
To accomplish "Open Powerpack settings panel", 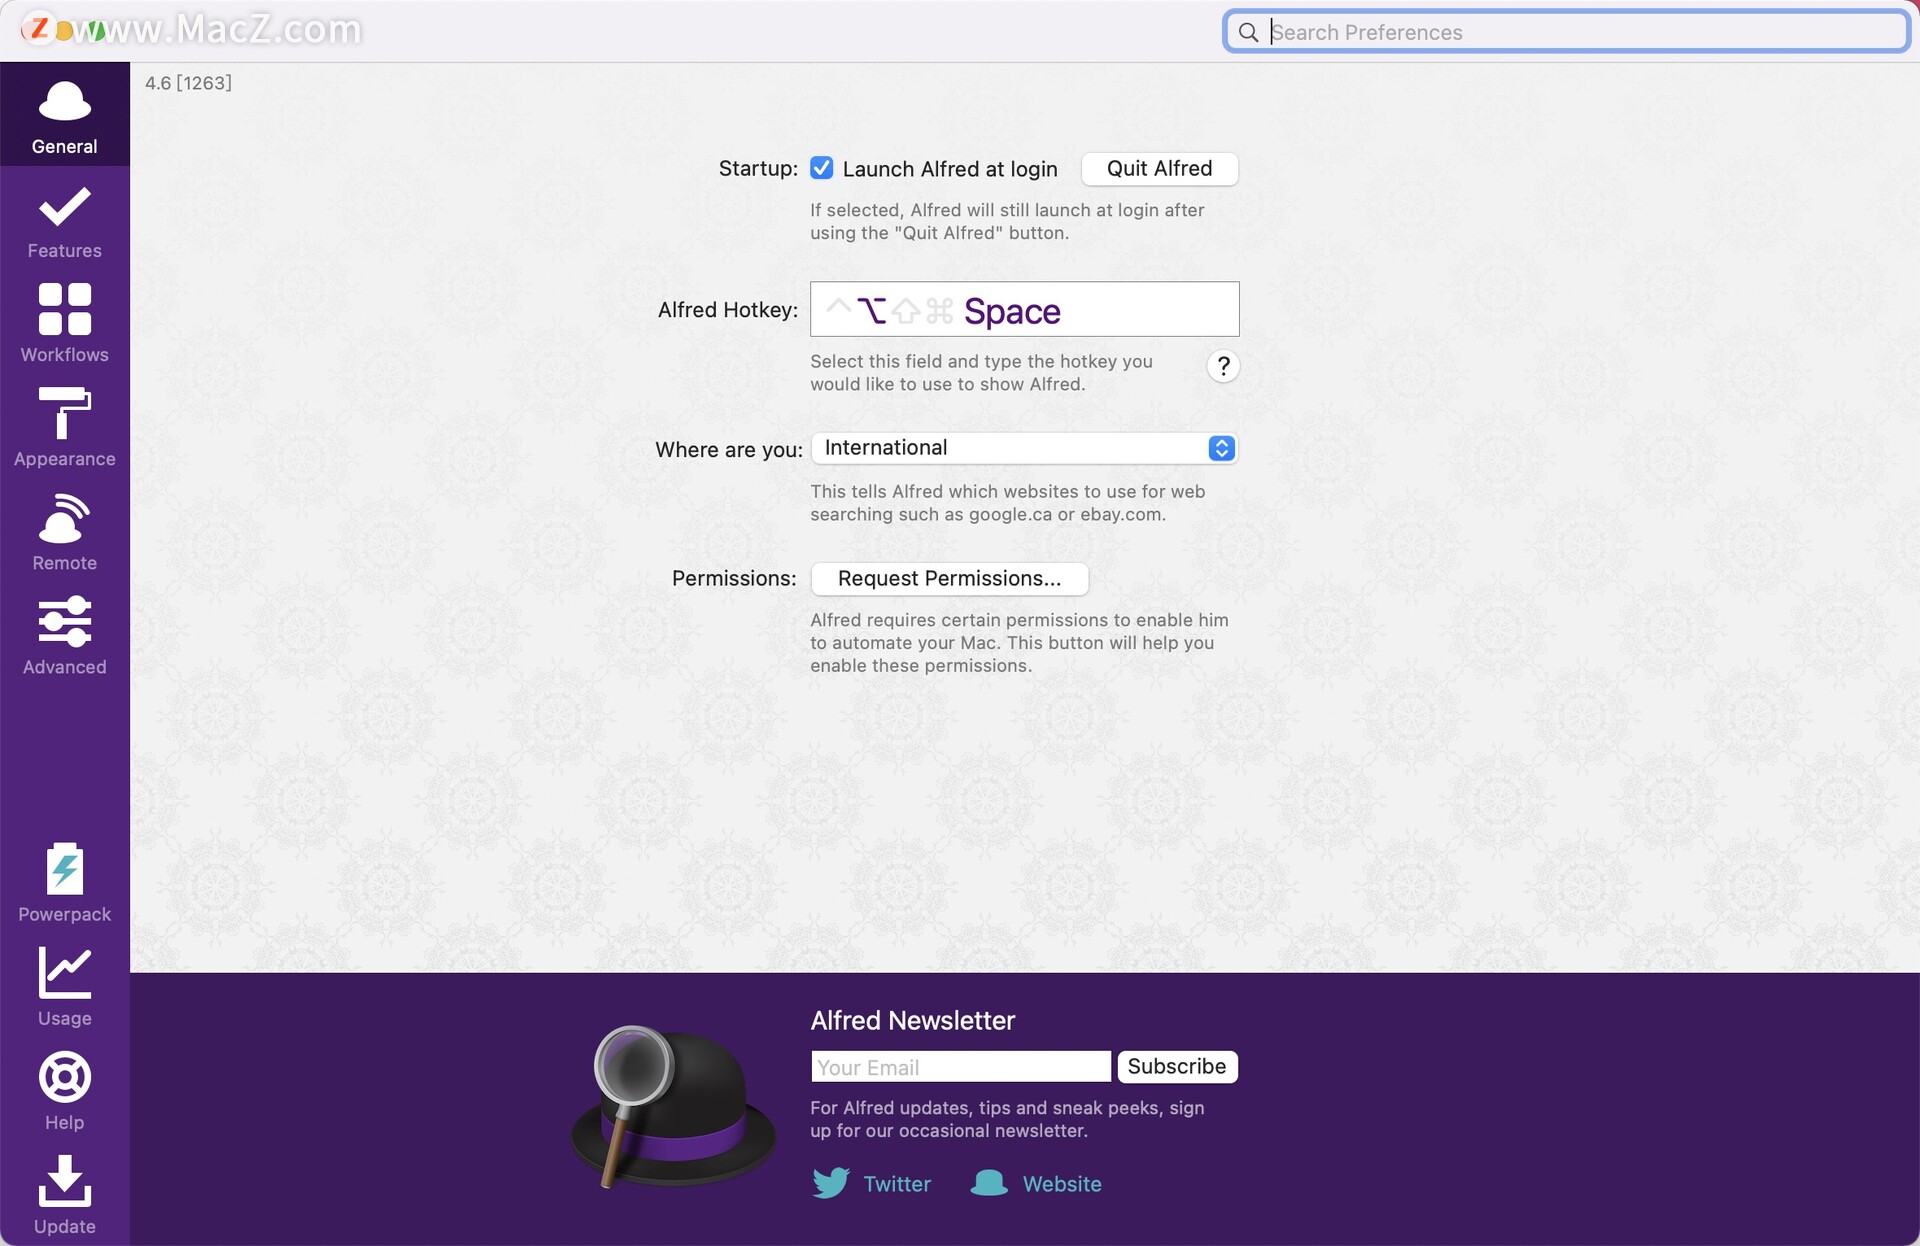I will [63, 881].
